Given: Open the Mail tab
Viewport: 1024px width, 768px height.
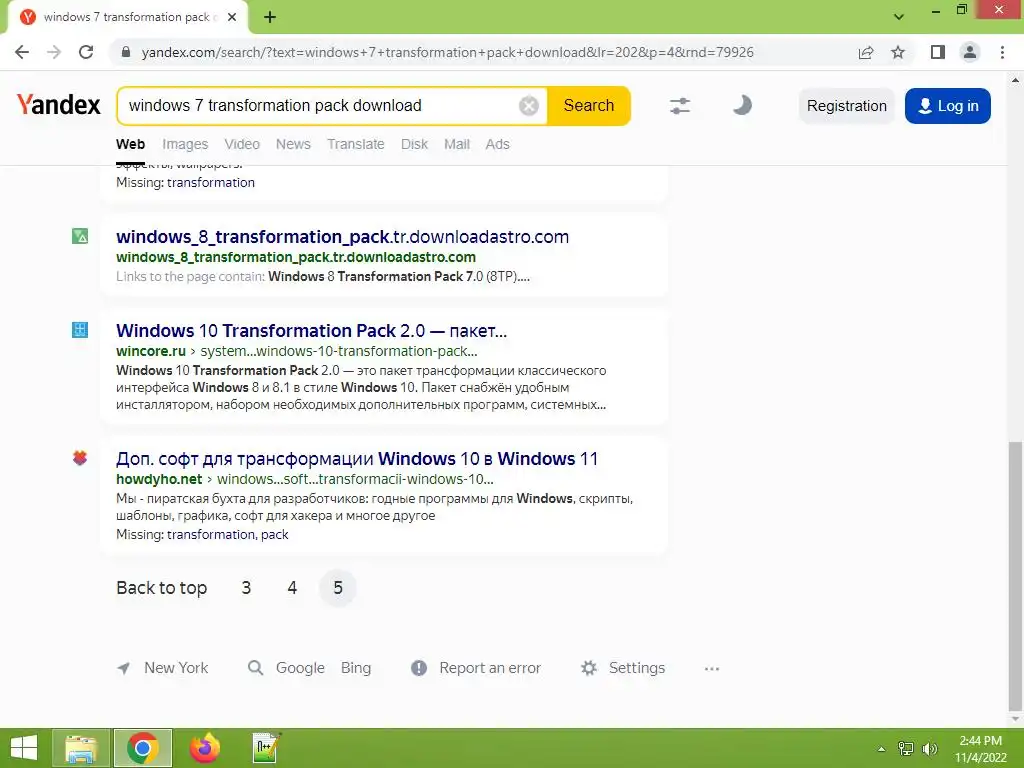Looking at the screenshot, I should (456, 144).
